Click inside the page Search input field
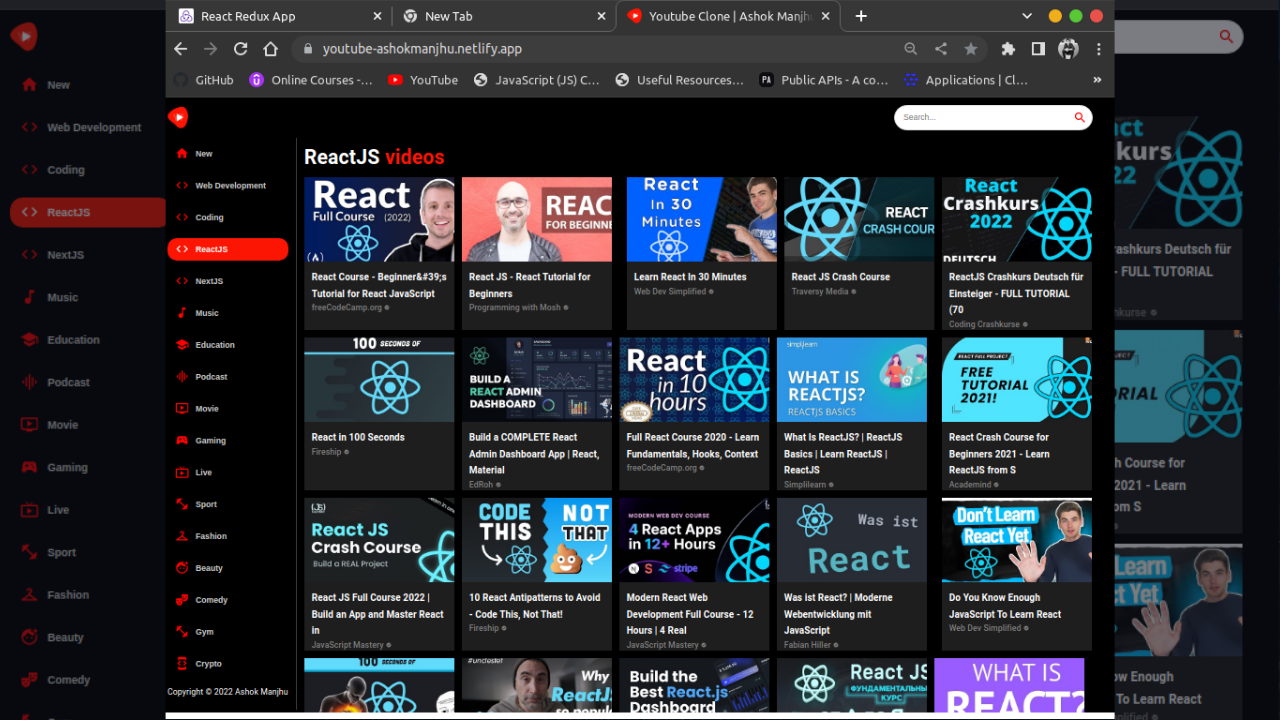 tap(983, 117)
